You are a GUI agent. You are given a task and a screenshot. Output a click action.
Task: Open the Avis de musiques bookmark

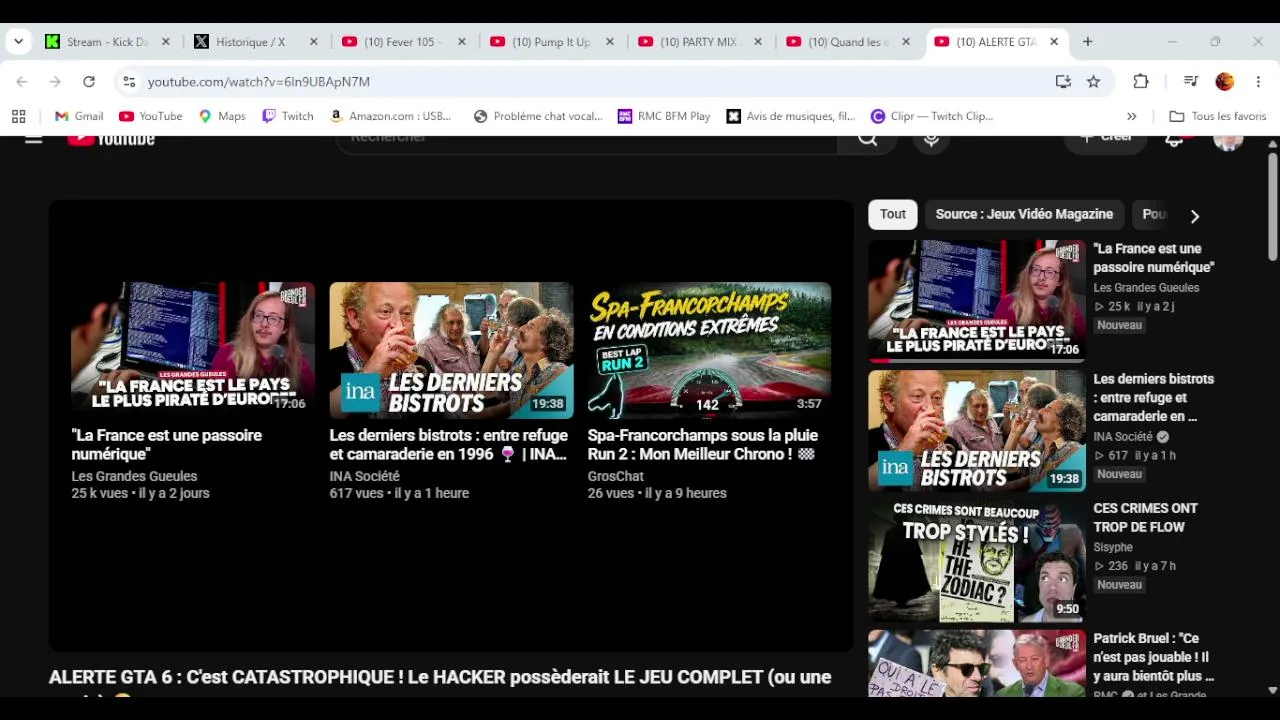point(791,116)
